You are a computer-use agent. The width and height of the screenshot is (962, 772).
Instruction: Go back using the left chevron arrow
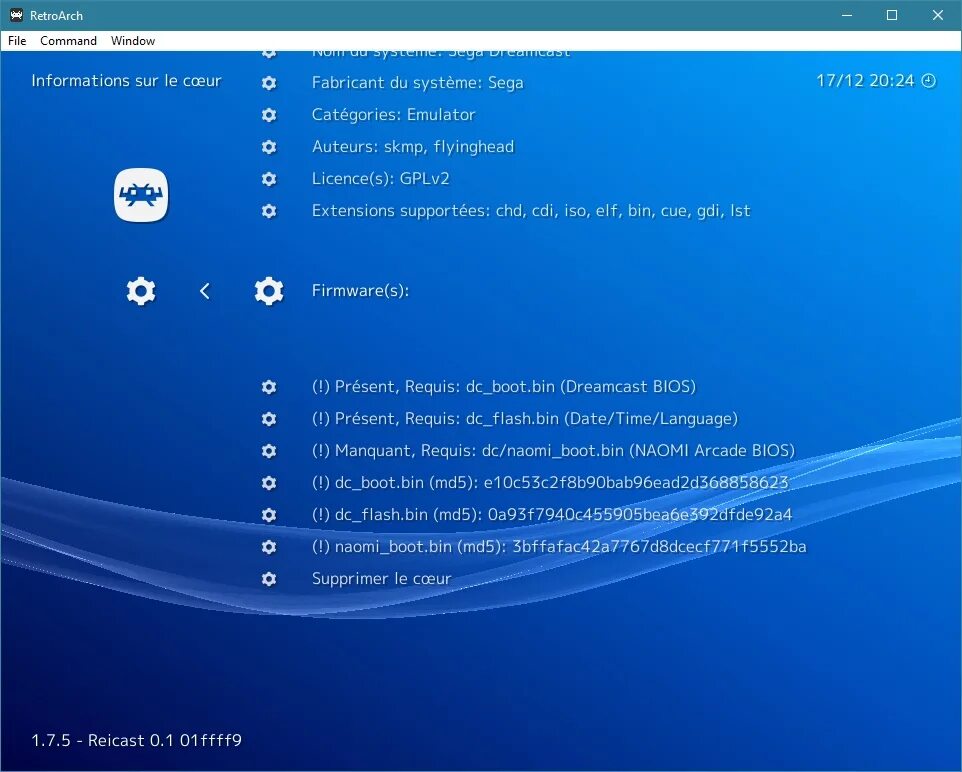(205, 291)
